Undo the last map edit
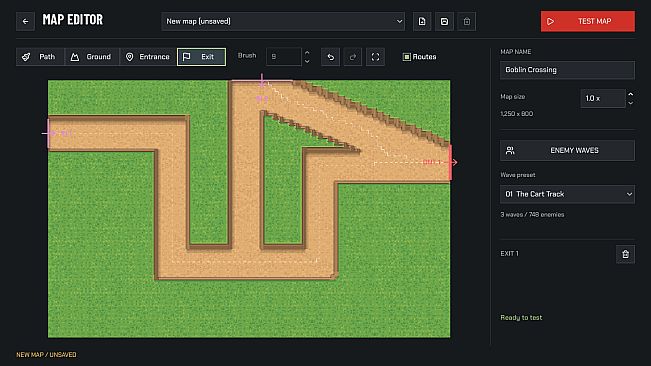The height and width of the screenshot is (366, 651). point(330,57)
